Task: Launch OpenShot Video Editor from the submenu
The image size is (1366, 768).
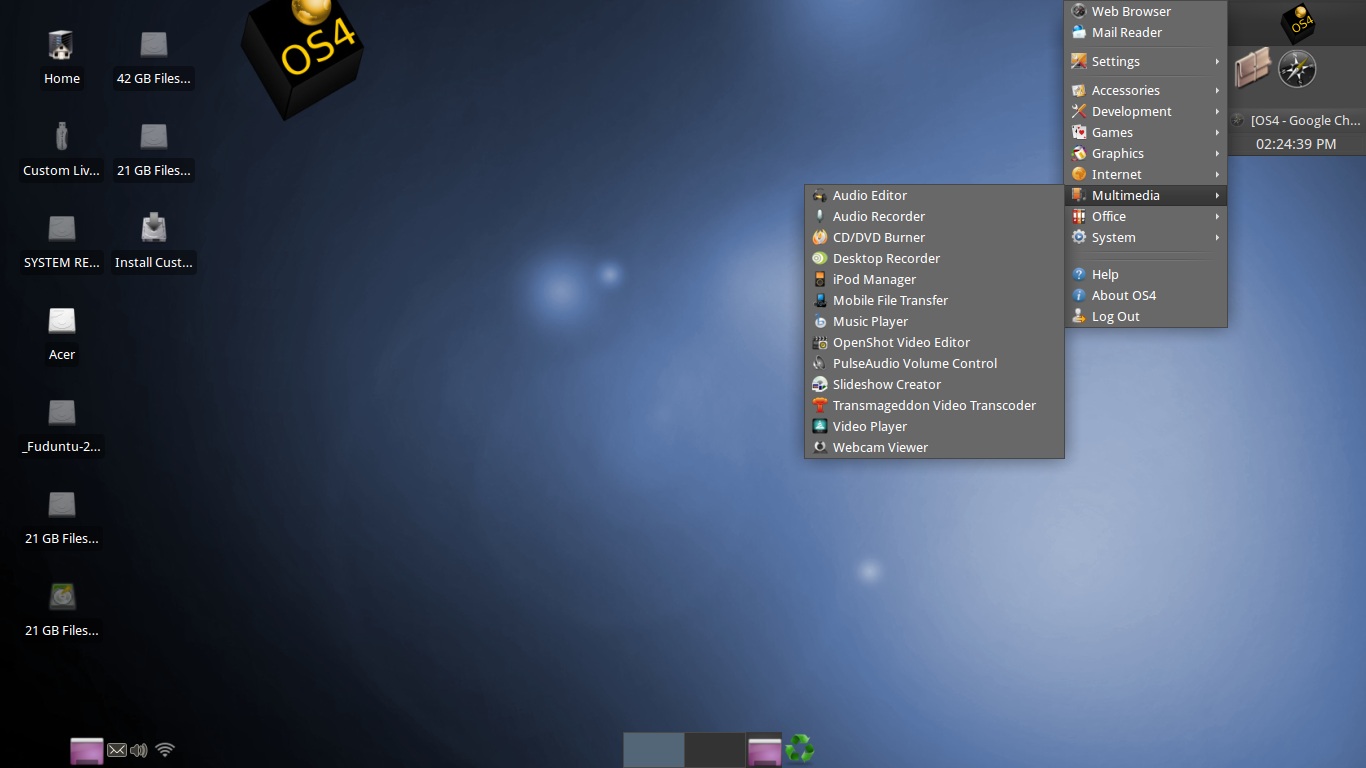Action: click(x=934, y=343)
